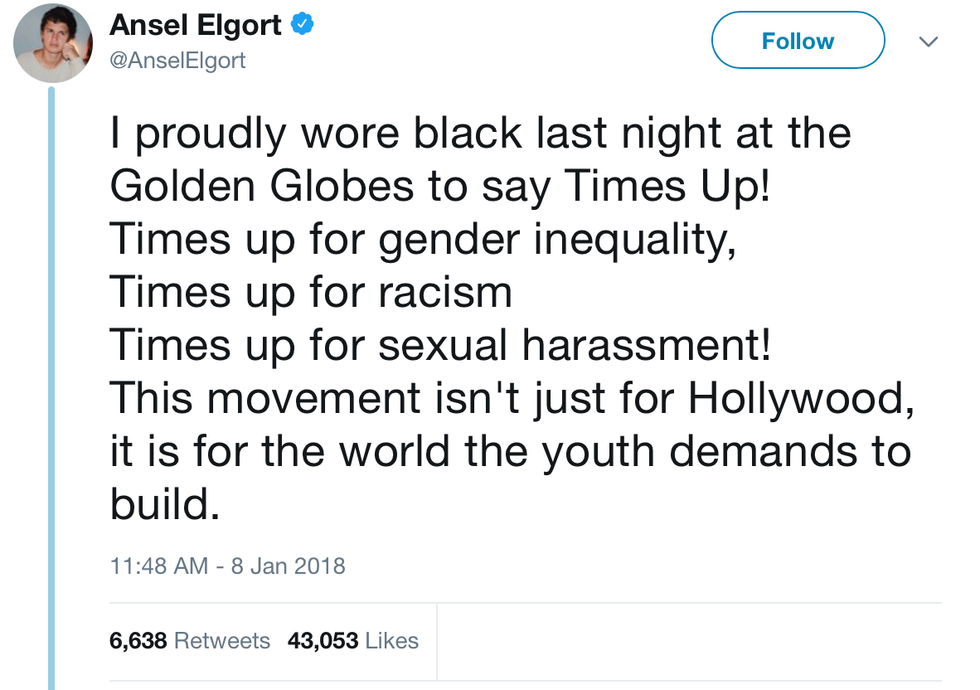Click the line "Times up for gender inequality,"
Viewport: 980px width, 690px height.
(423, 238)
